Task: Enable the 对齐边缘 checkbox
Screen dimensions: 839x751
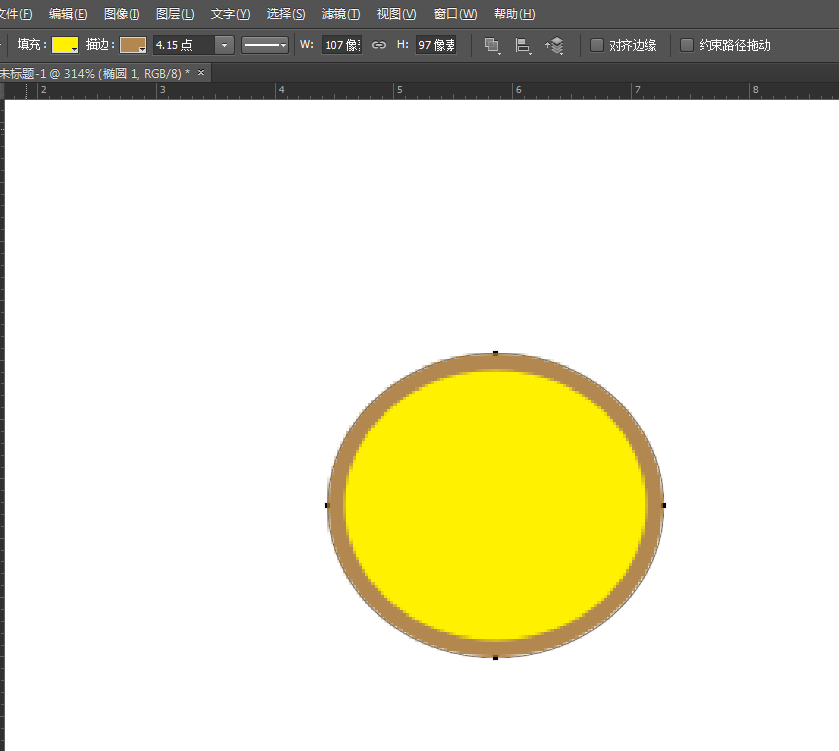Action: (x=597, y=45)
